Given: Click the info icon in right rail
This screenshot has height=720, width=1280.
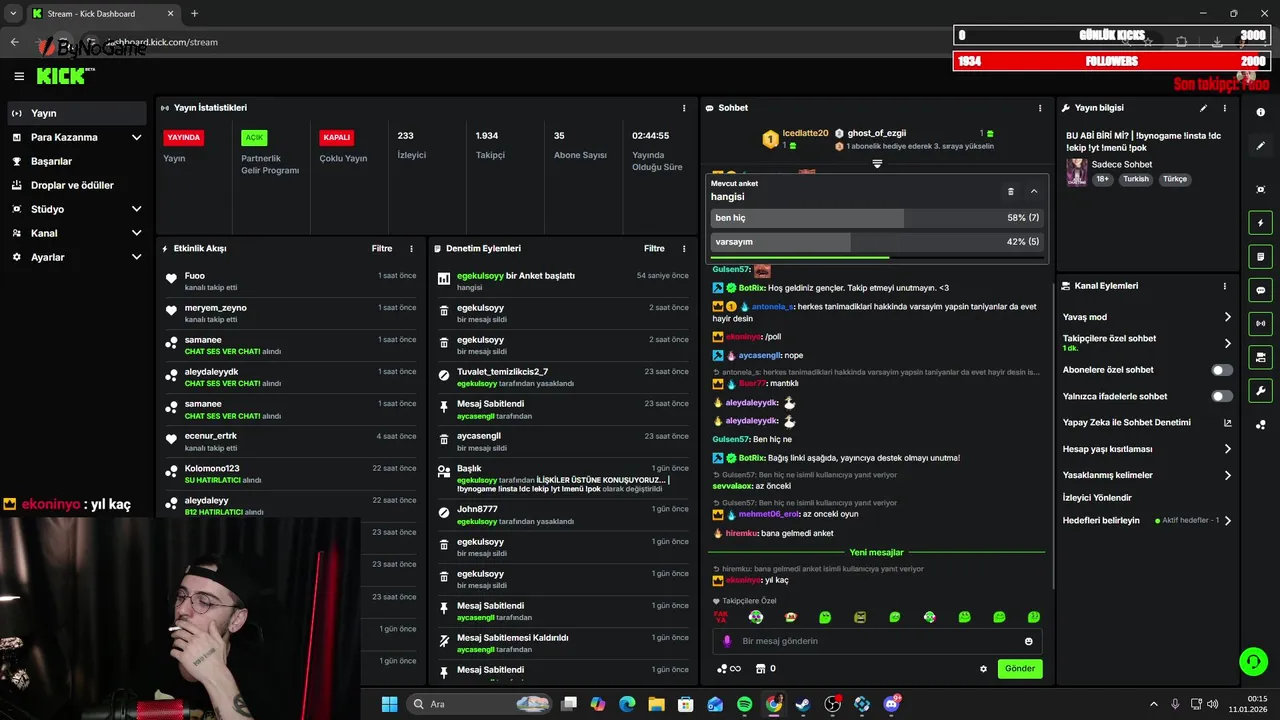Looking at the screenshot, I should click(1260, 112).
